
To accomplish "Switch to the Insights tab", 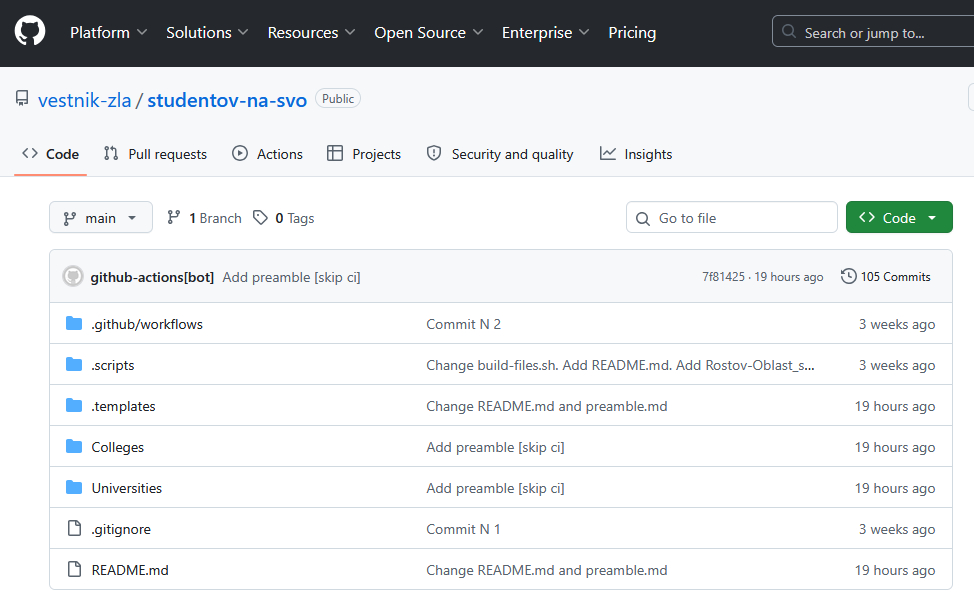I will click(636, 153).
